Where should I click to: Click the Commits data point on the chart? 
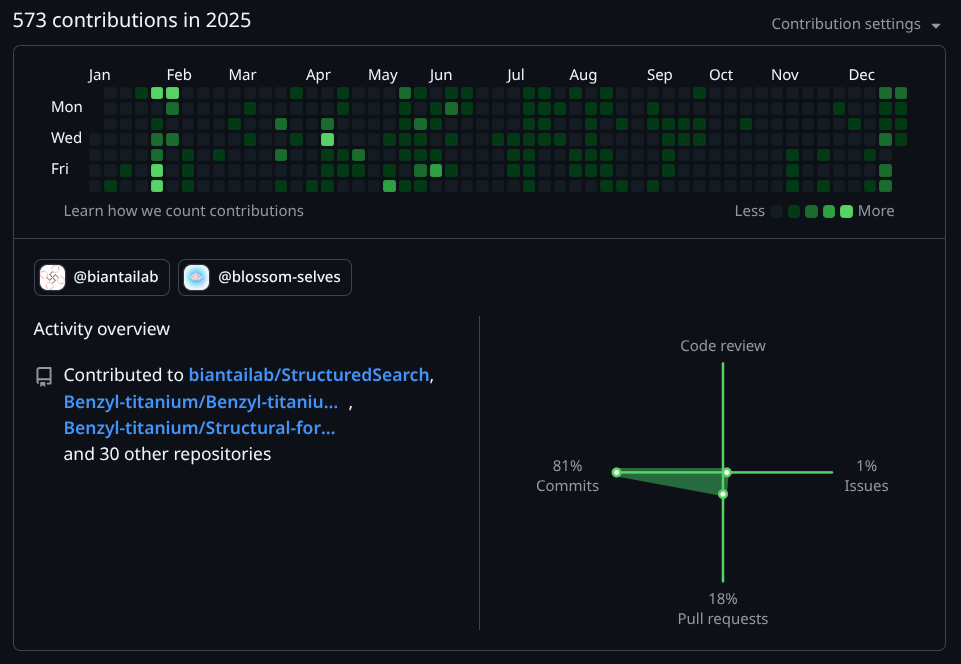click(617, 471)
